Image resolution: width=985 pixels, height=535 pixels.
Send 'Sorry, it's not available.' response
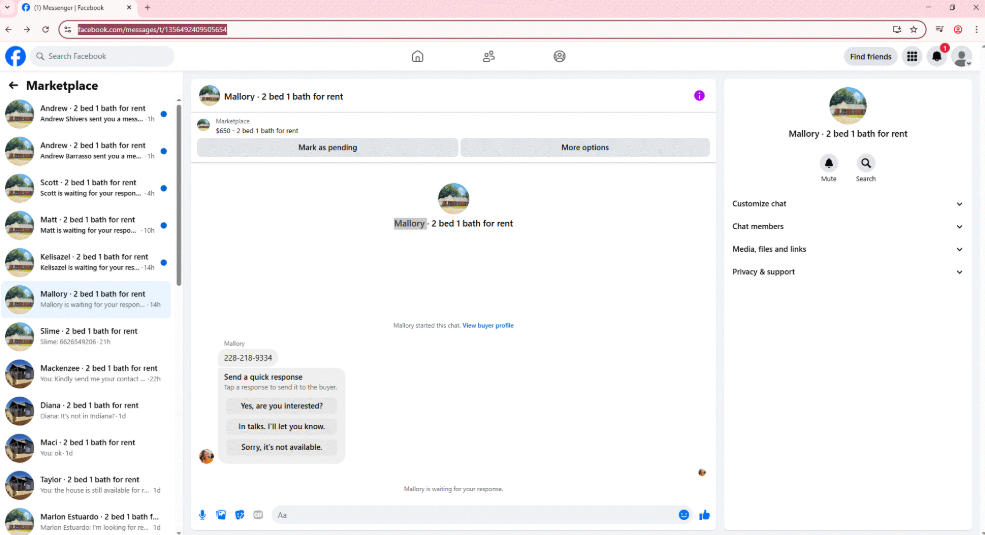tap(281, 447)
